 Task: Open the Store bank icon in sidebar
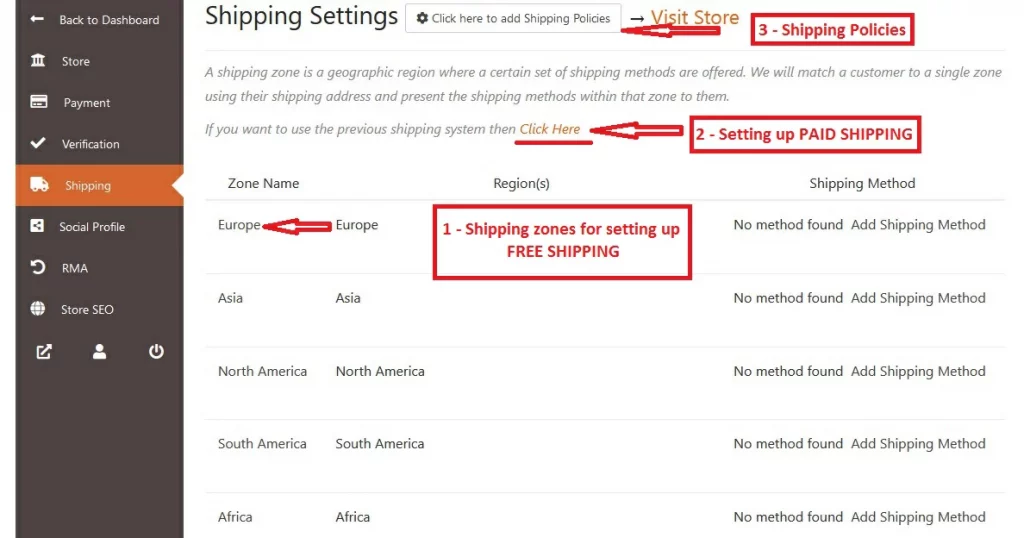click(38, 61)
